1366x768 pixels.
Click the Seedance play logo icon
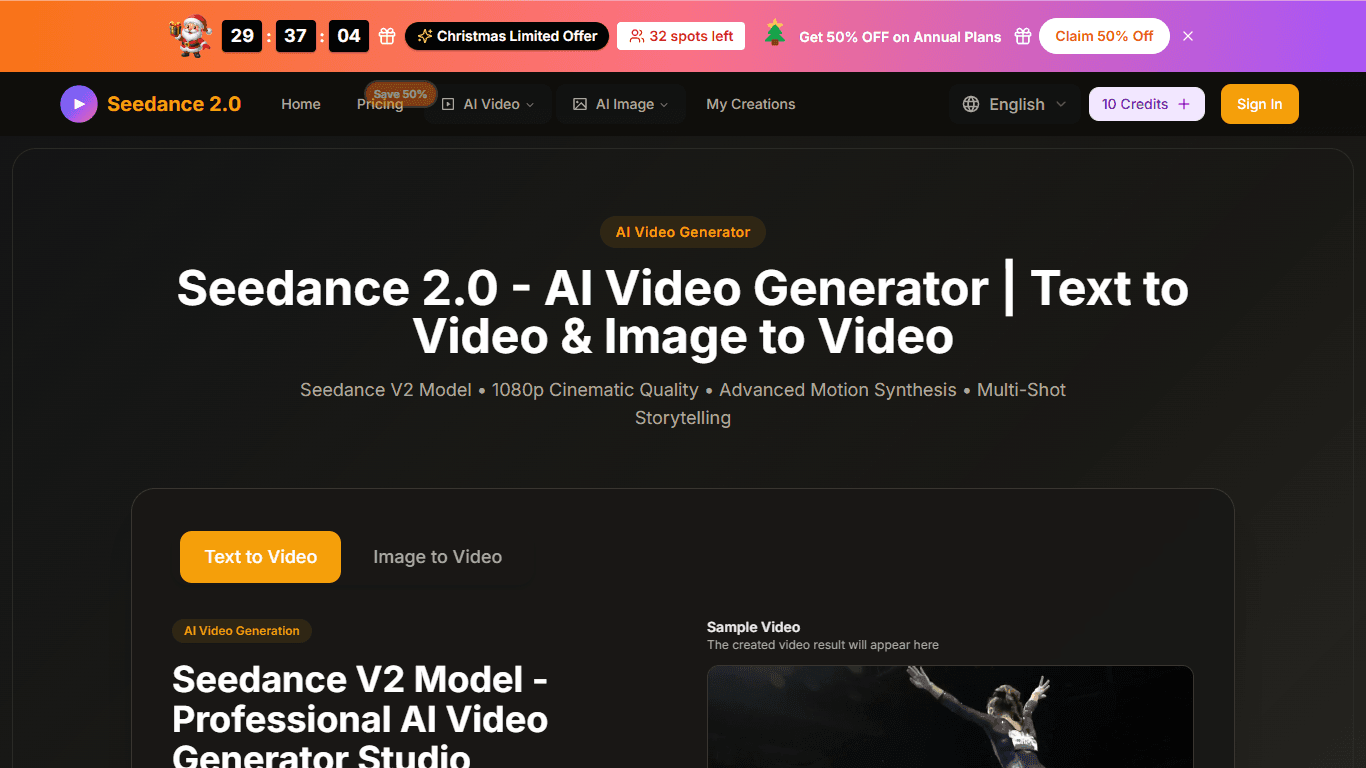[x=79, y=104]
